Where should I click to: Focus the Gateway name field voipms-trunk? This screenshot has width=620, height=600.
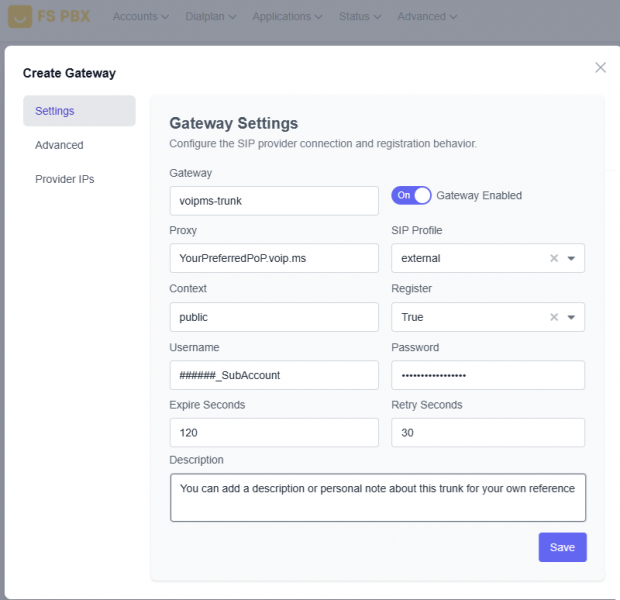coord(274,201)
